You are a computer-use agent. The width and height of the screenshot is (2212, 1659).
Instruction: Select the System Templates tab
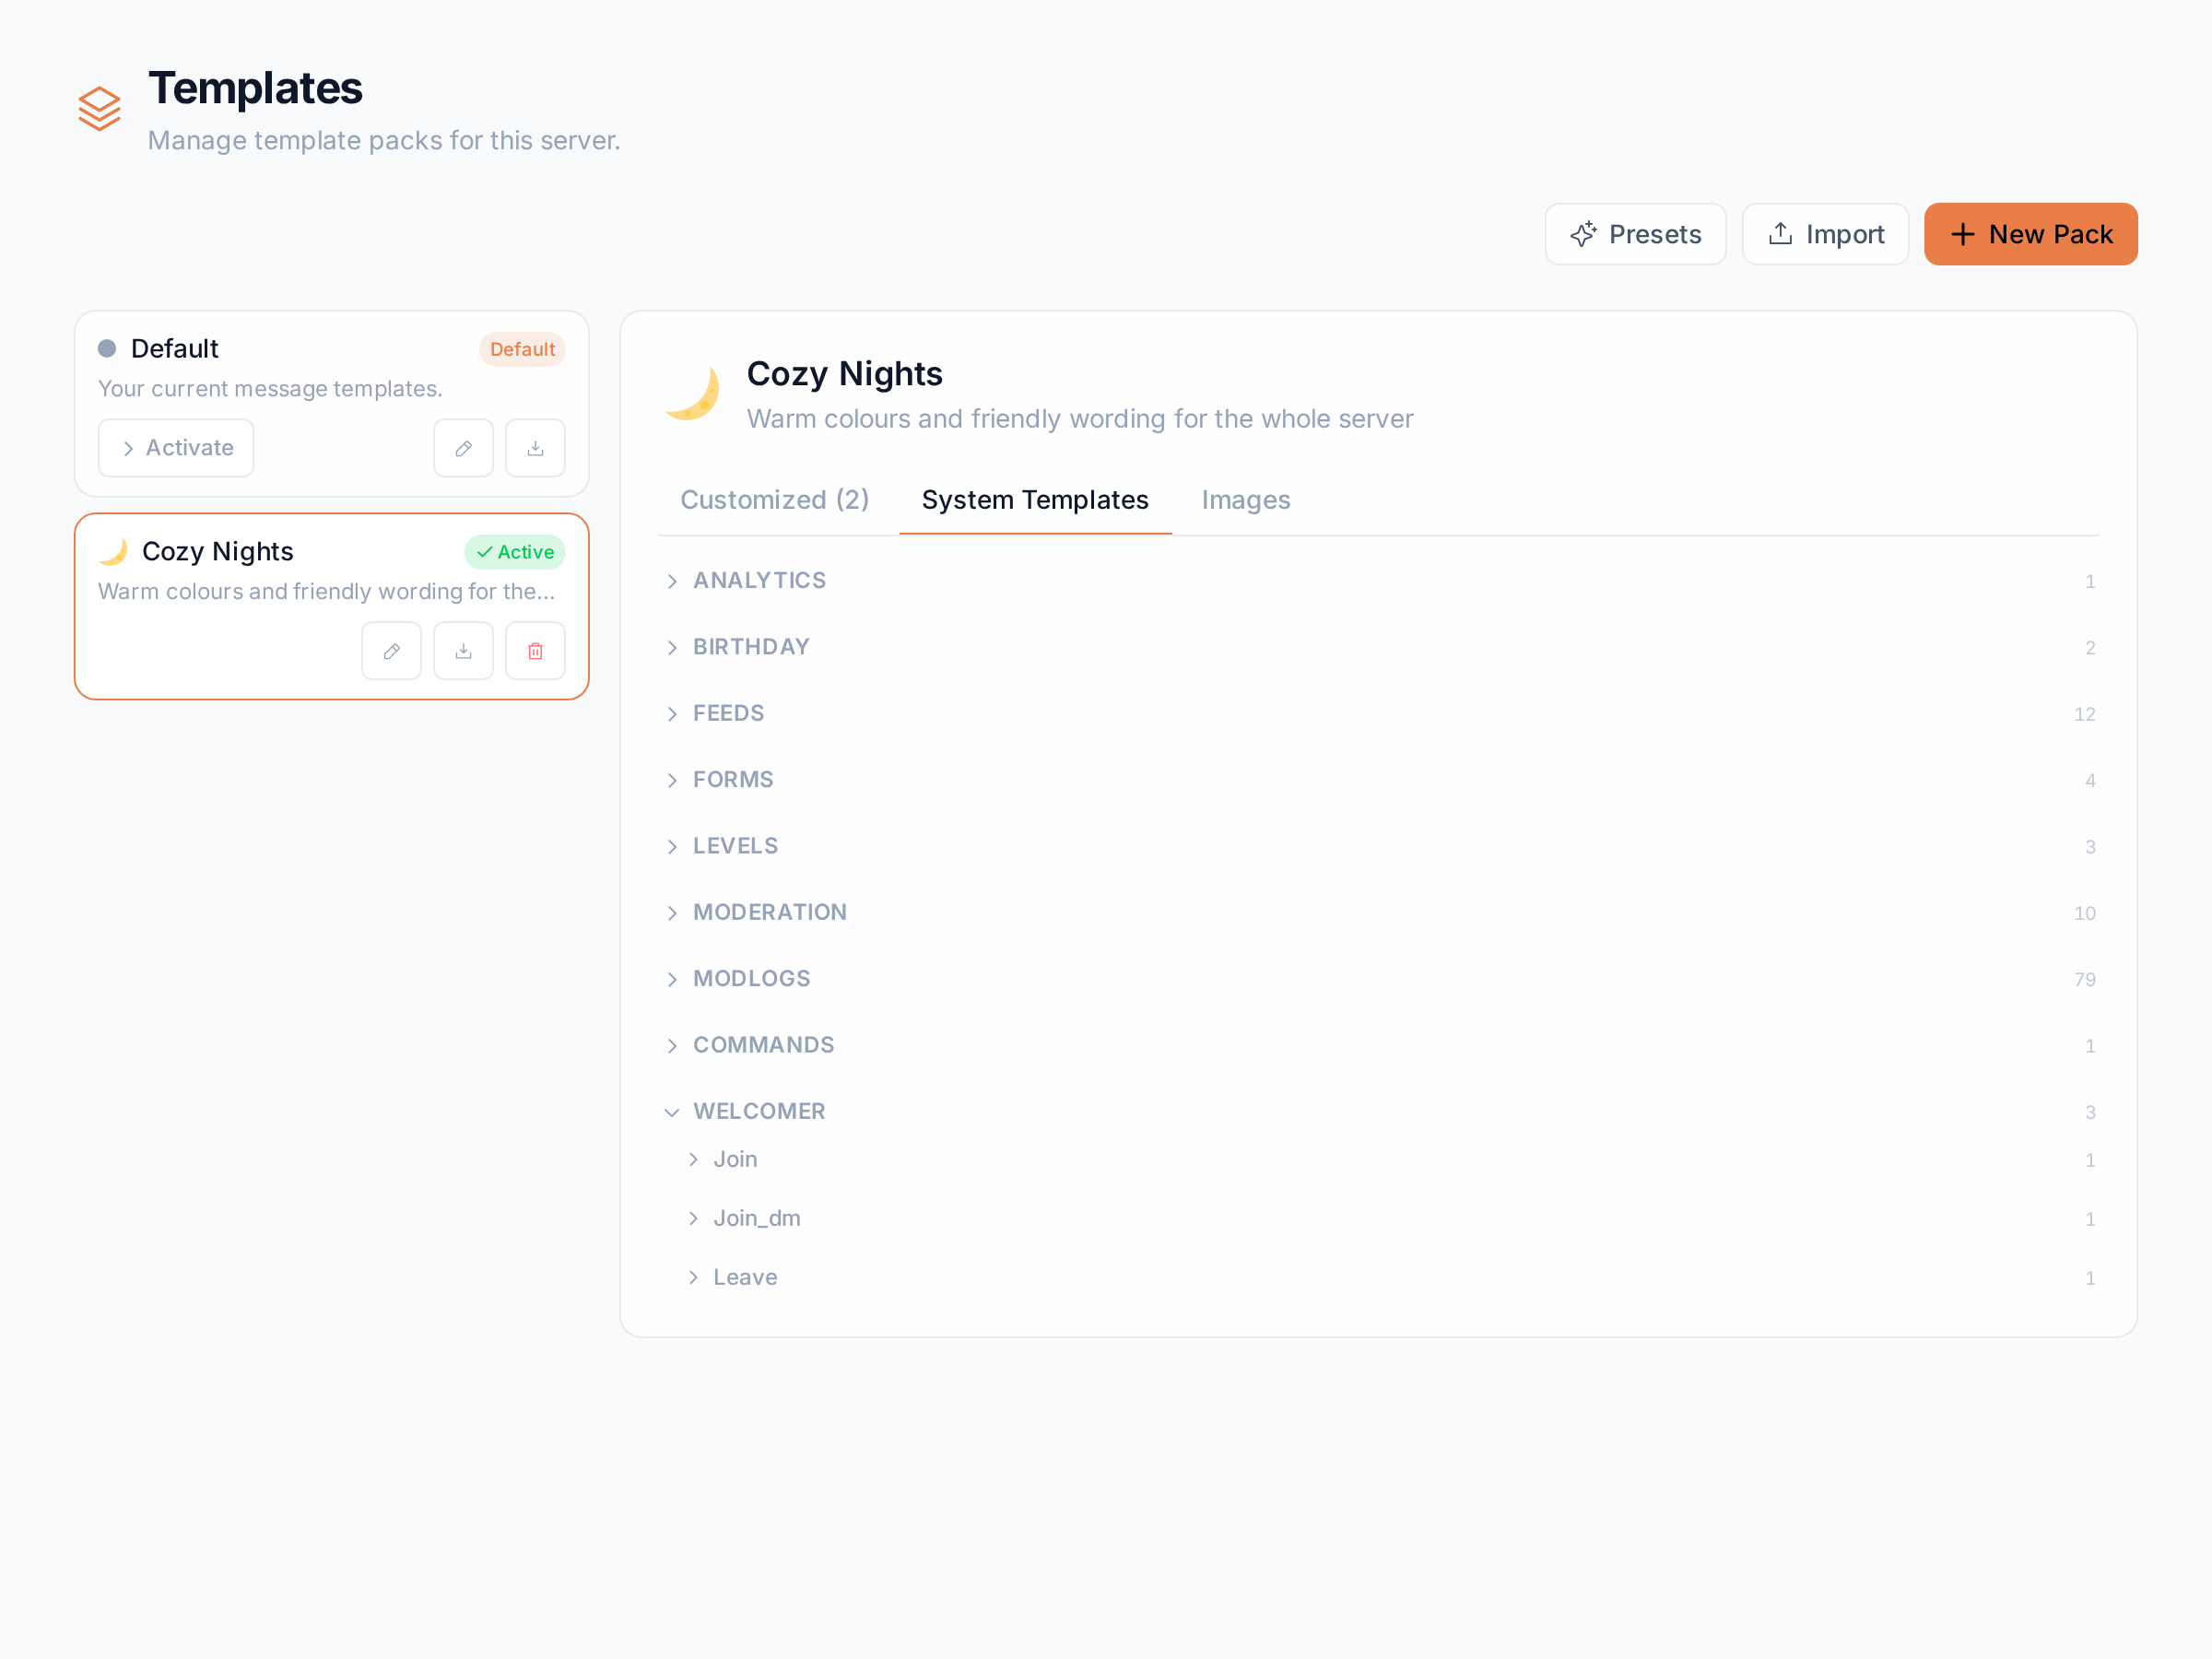click(1035, 500)
